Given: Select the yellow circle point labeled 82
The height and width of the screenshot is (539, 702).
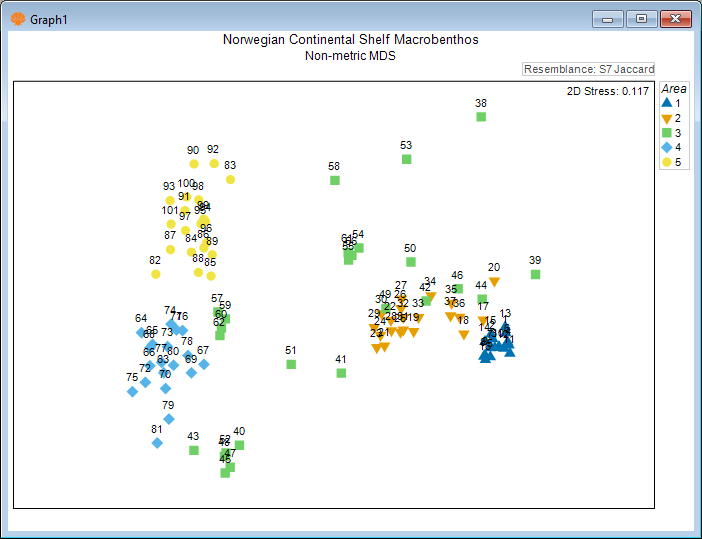Looking at the screenshot, I should click(x=155, y=274).
